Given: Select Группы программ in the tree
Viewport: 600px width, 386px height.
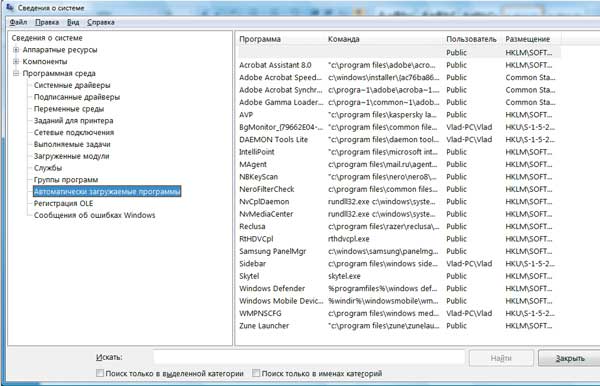Looking at the screenshot, I should [66, 180].
